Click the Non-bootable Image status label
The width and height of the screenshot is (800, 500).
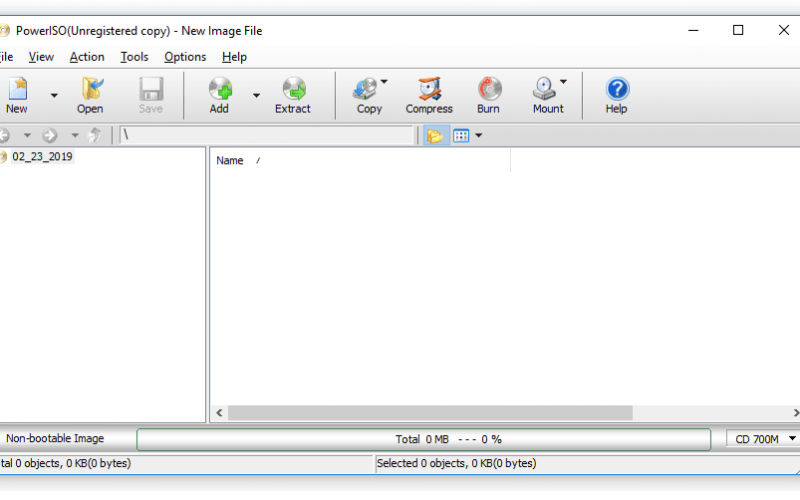(55, 439)
